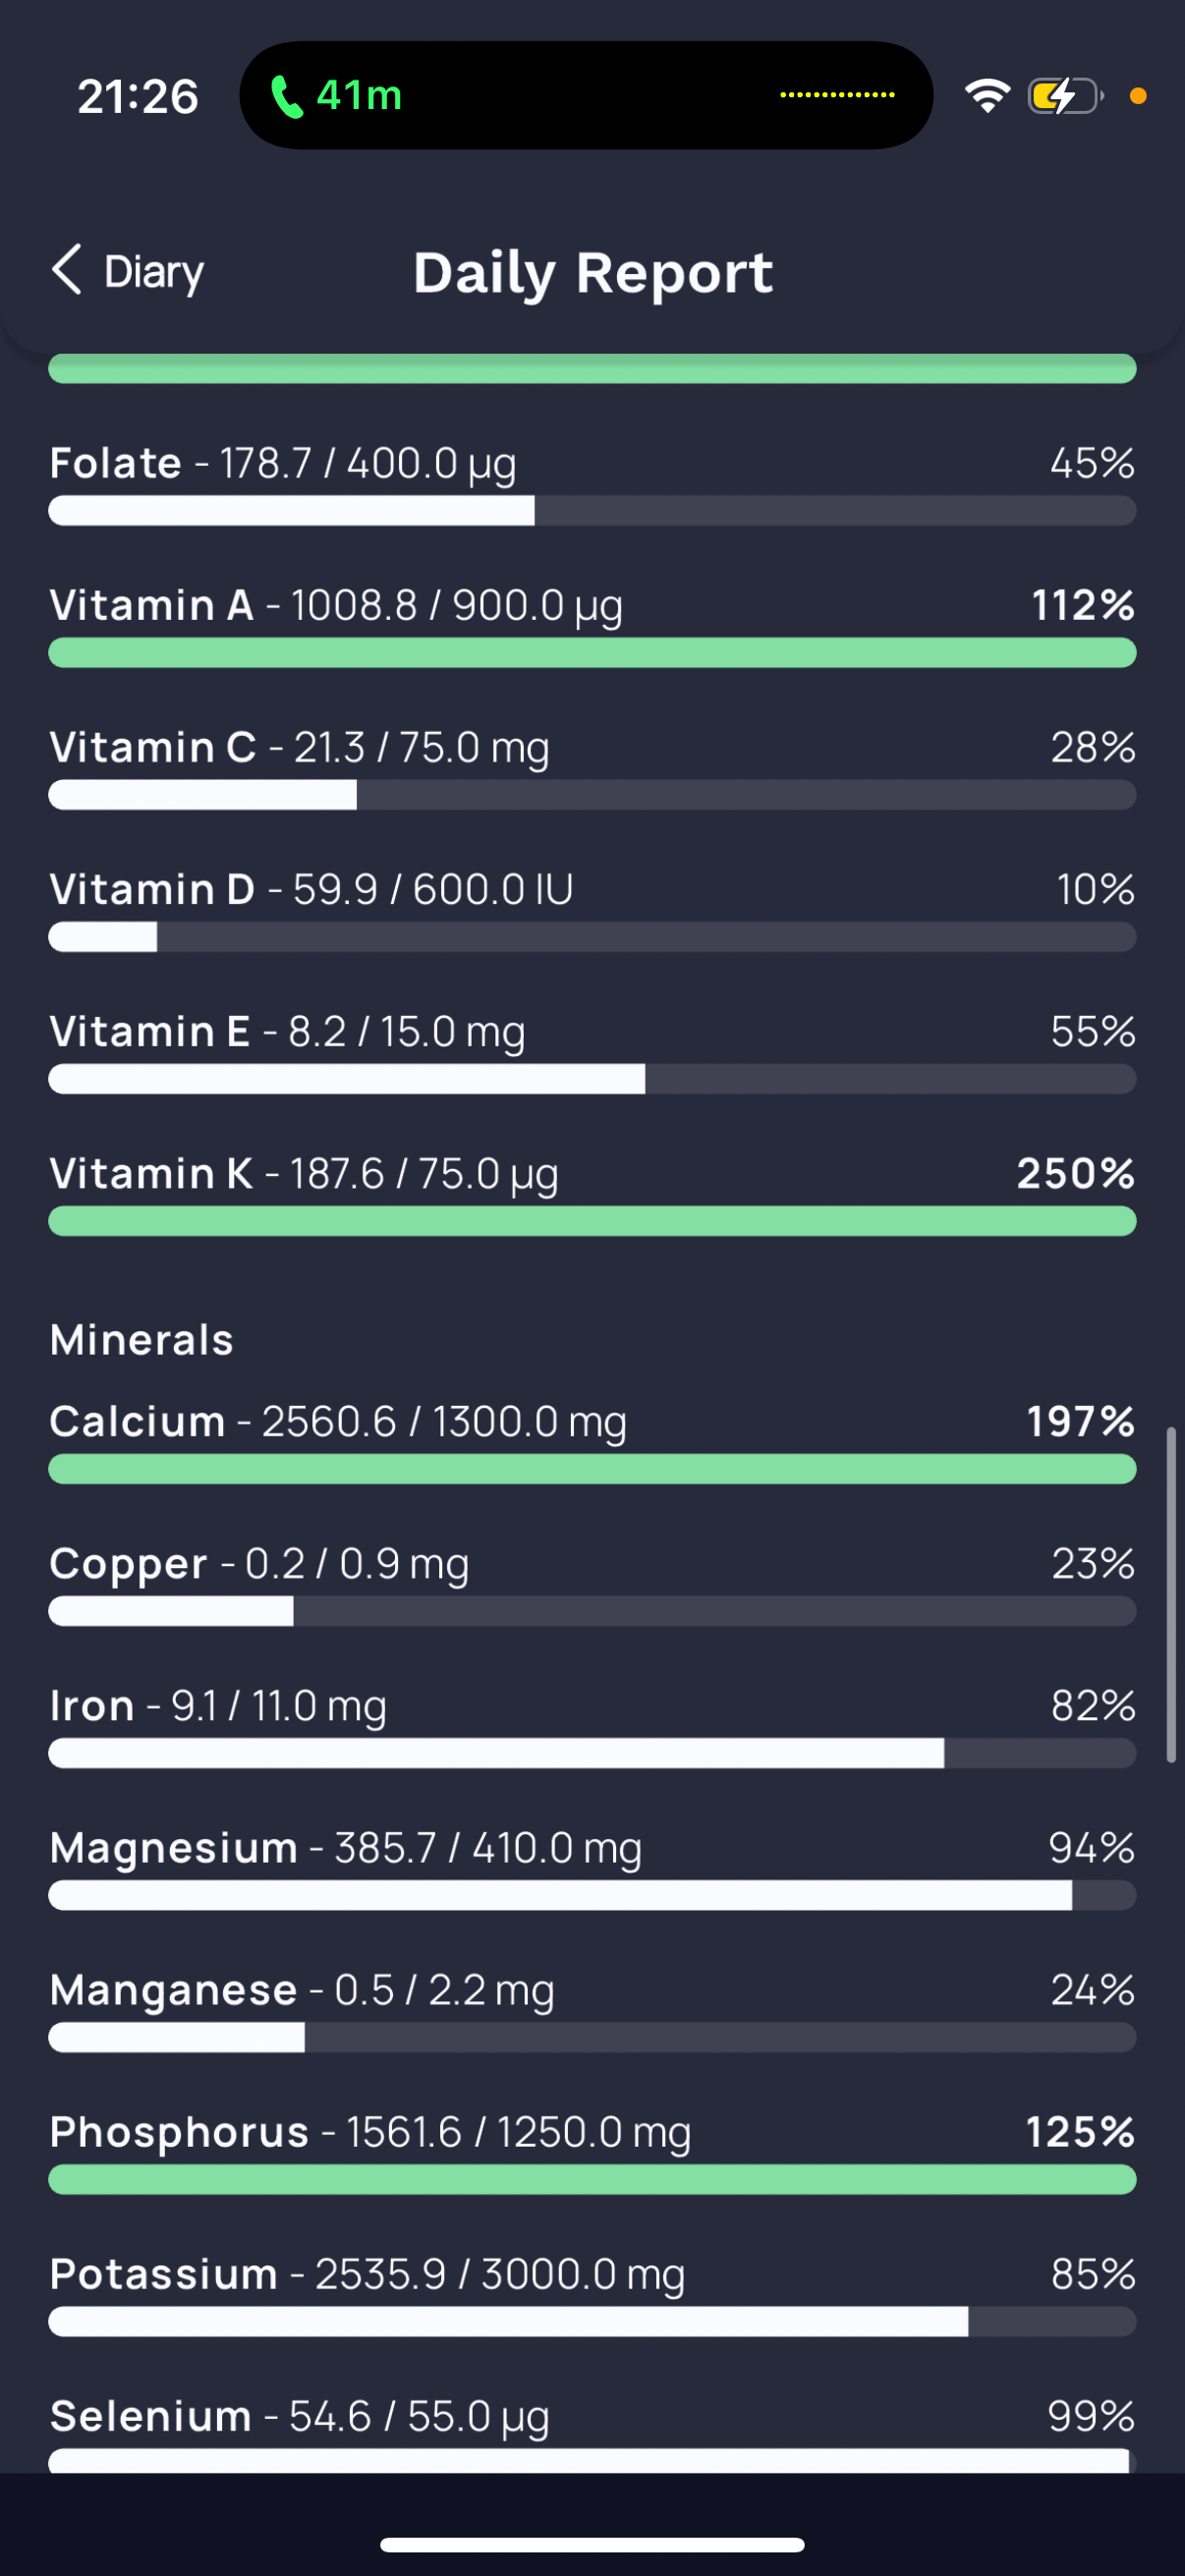The image size is (1185, 2576).
Task: Tap the Magnesium progress bar
Action: coord(592,1895)
